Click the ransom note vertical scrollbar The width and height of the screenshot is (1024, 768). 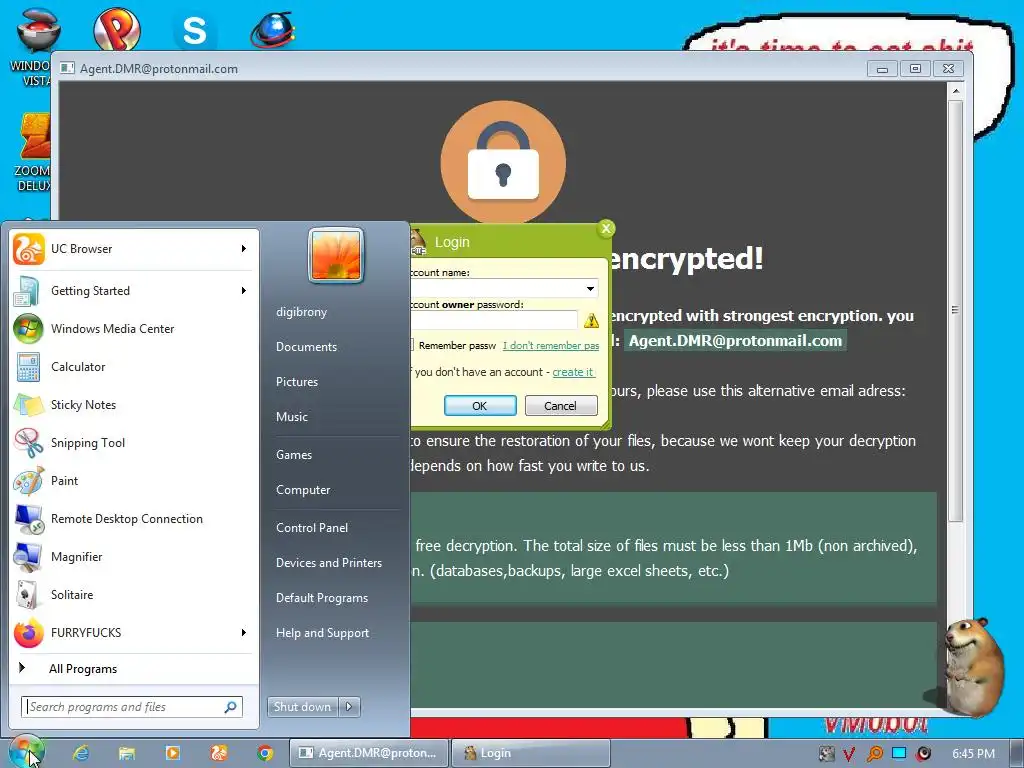pos(955,310)
